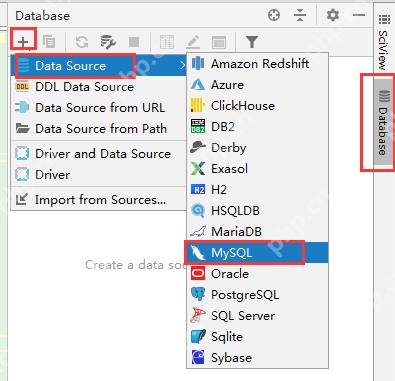Click the Stop square icon
Viewport: 395px width, 381px height.
(134, 42)
